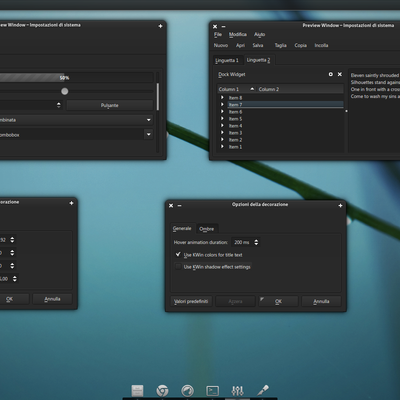Select the Item 1 row text
This screenshot has height=400, width=400.
(235, 147)
